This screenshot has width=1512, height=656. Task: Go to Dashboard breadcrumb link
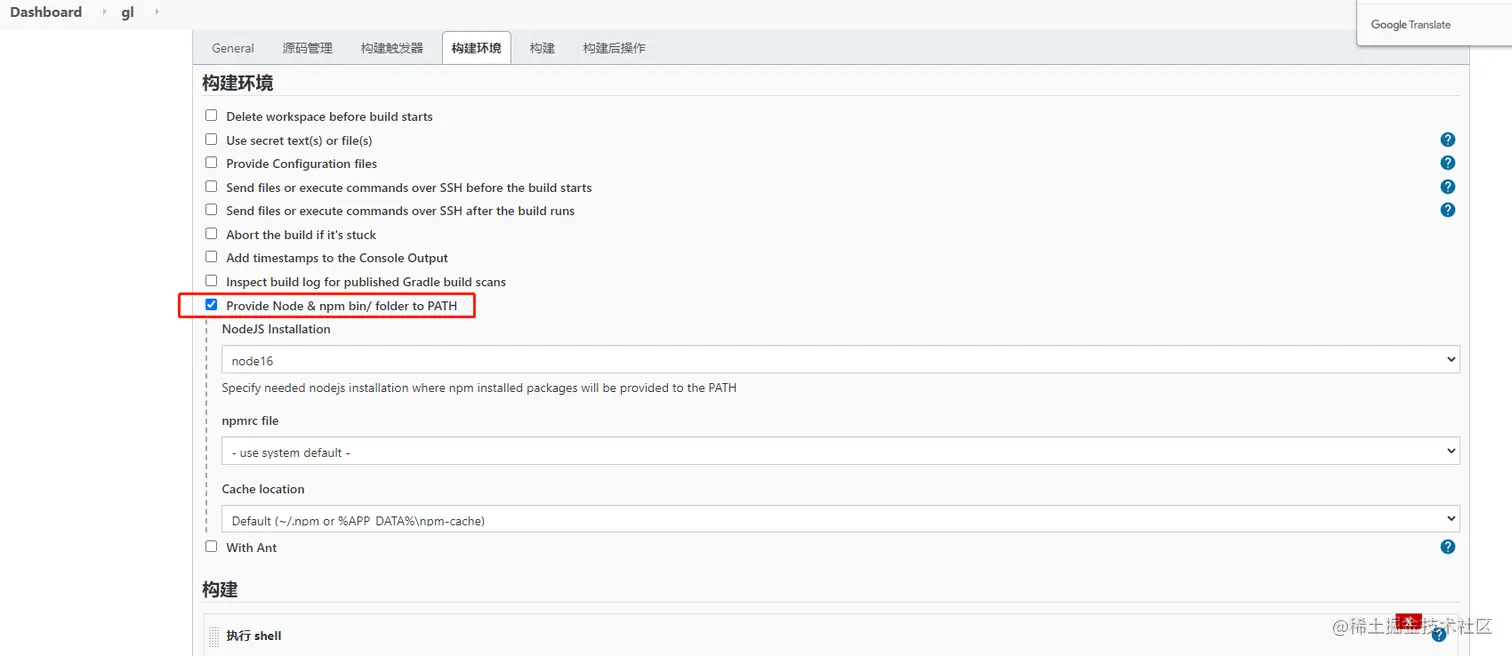pyautogui.click(x=46, y=12)
